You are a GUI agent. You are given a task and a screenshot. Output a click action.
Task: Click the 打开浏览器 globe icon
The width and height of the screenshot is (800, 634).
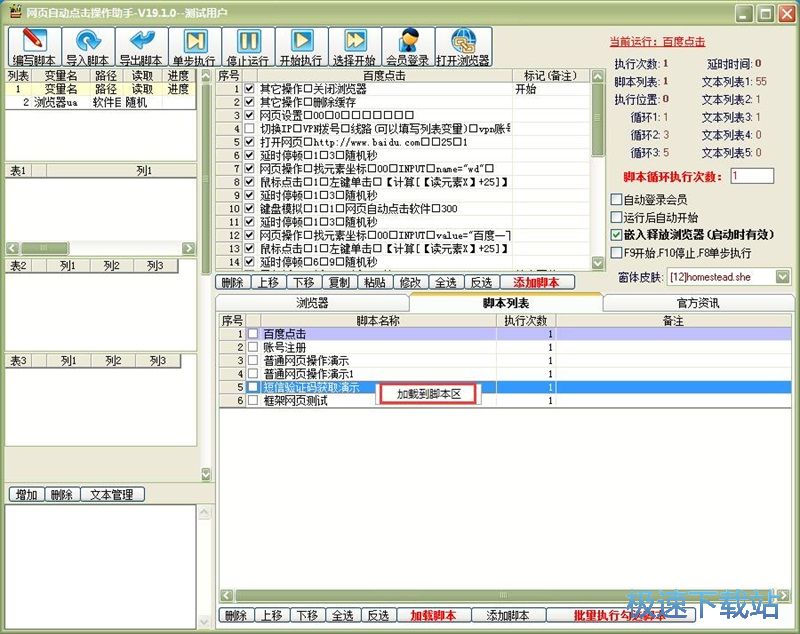coord(463,47)
